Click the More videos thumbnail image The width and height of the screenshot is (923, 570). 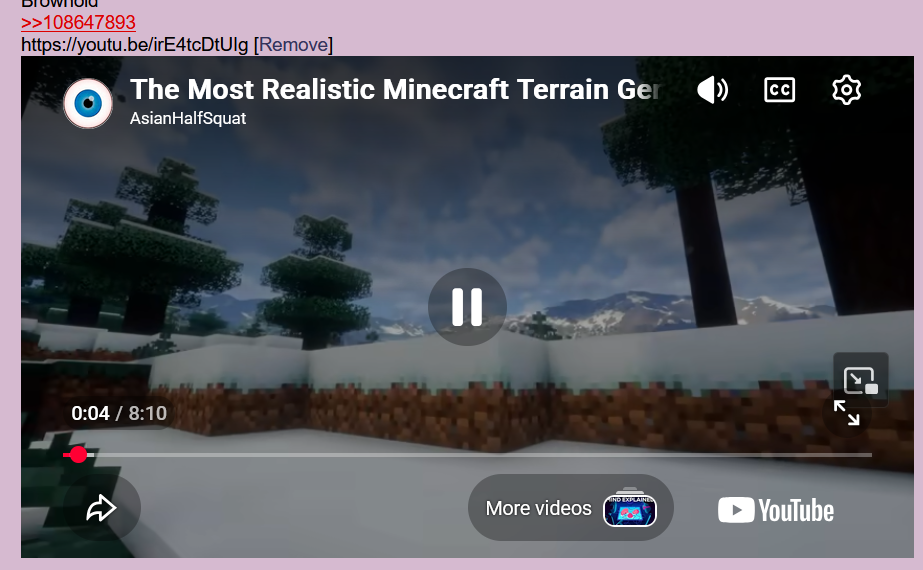630,508
